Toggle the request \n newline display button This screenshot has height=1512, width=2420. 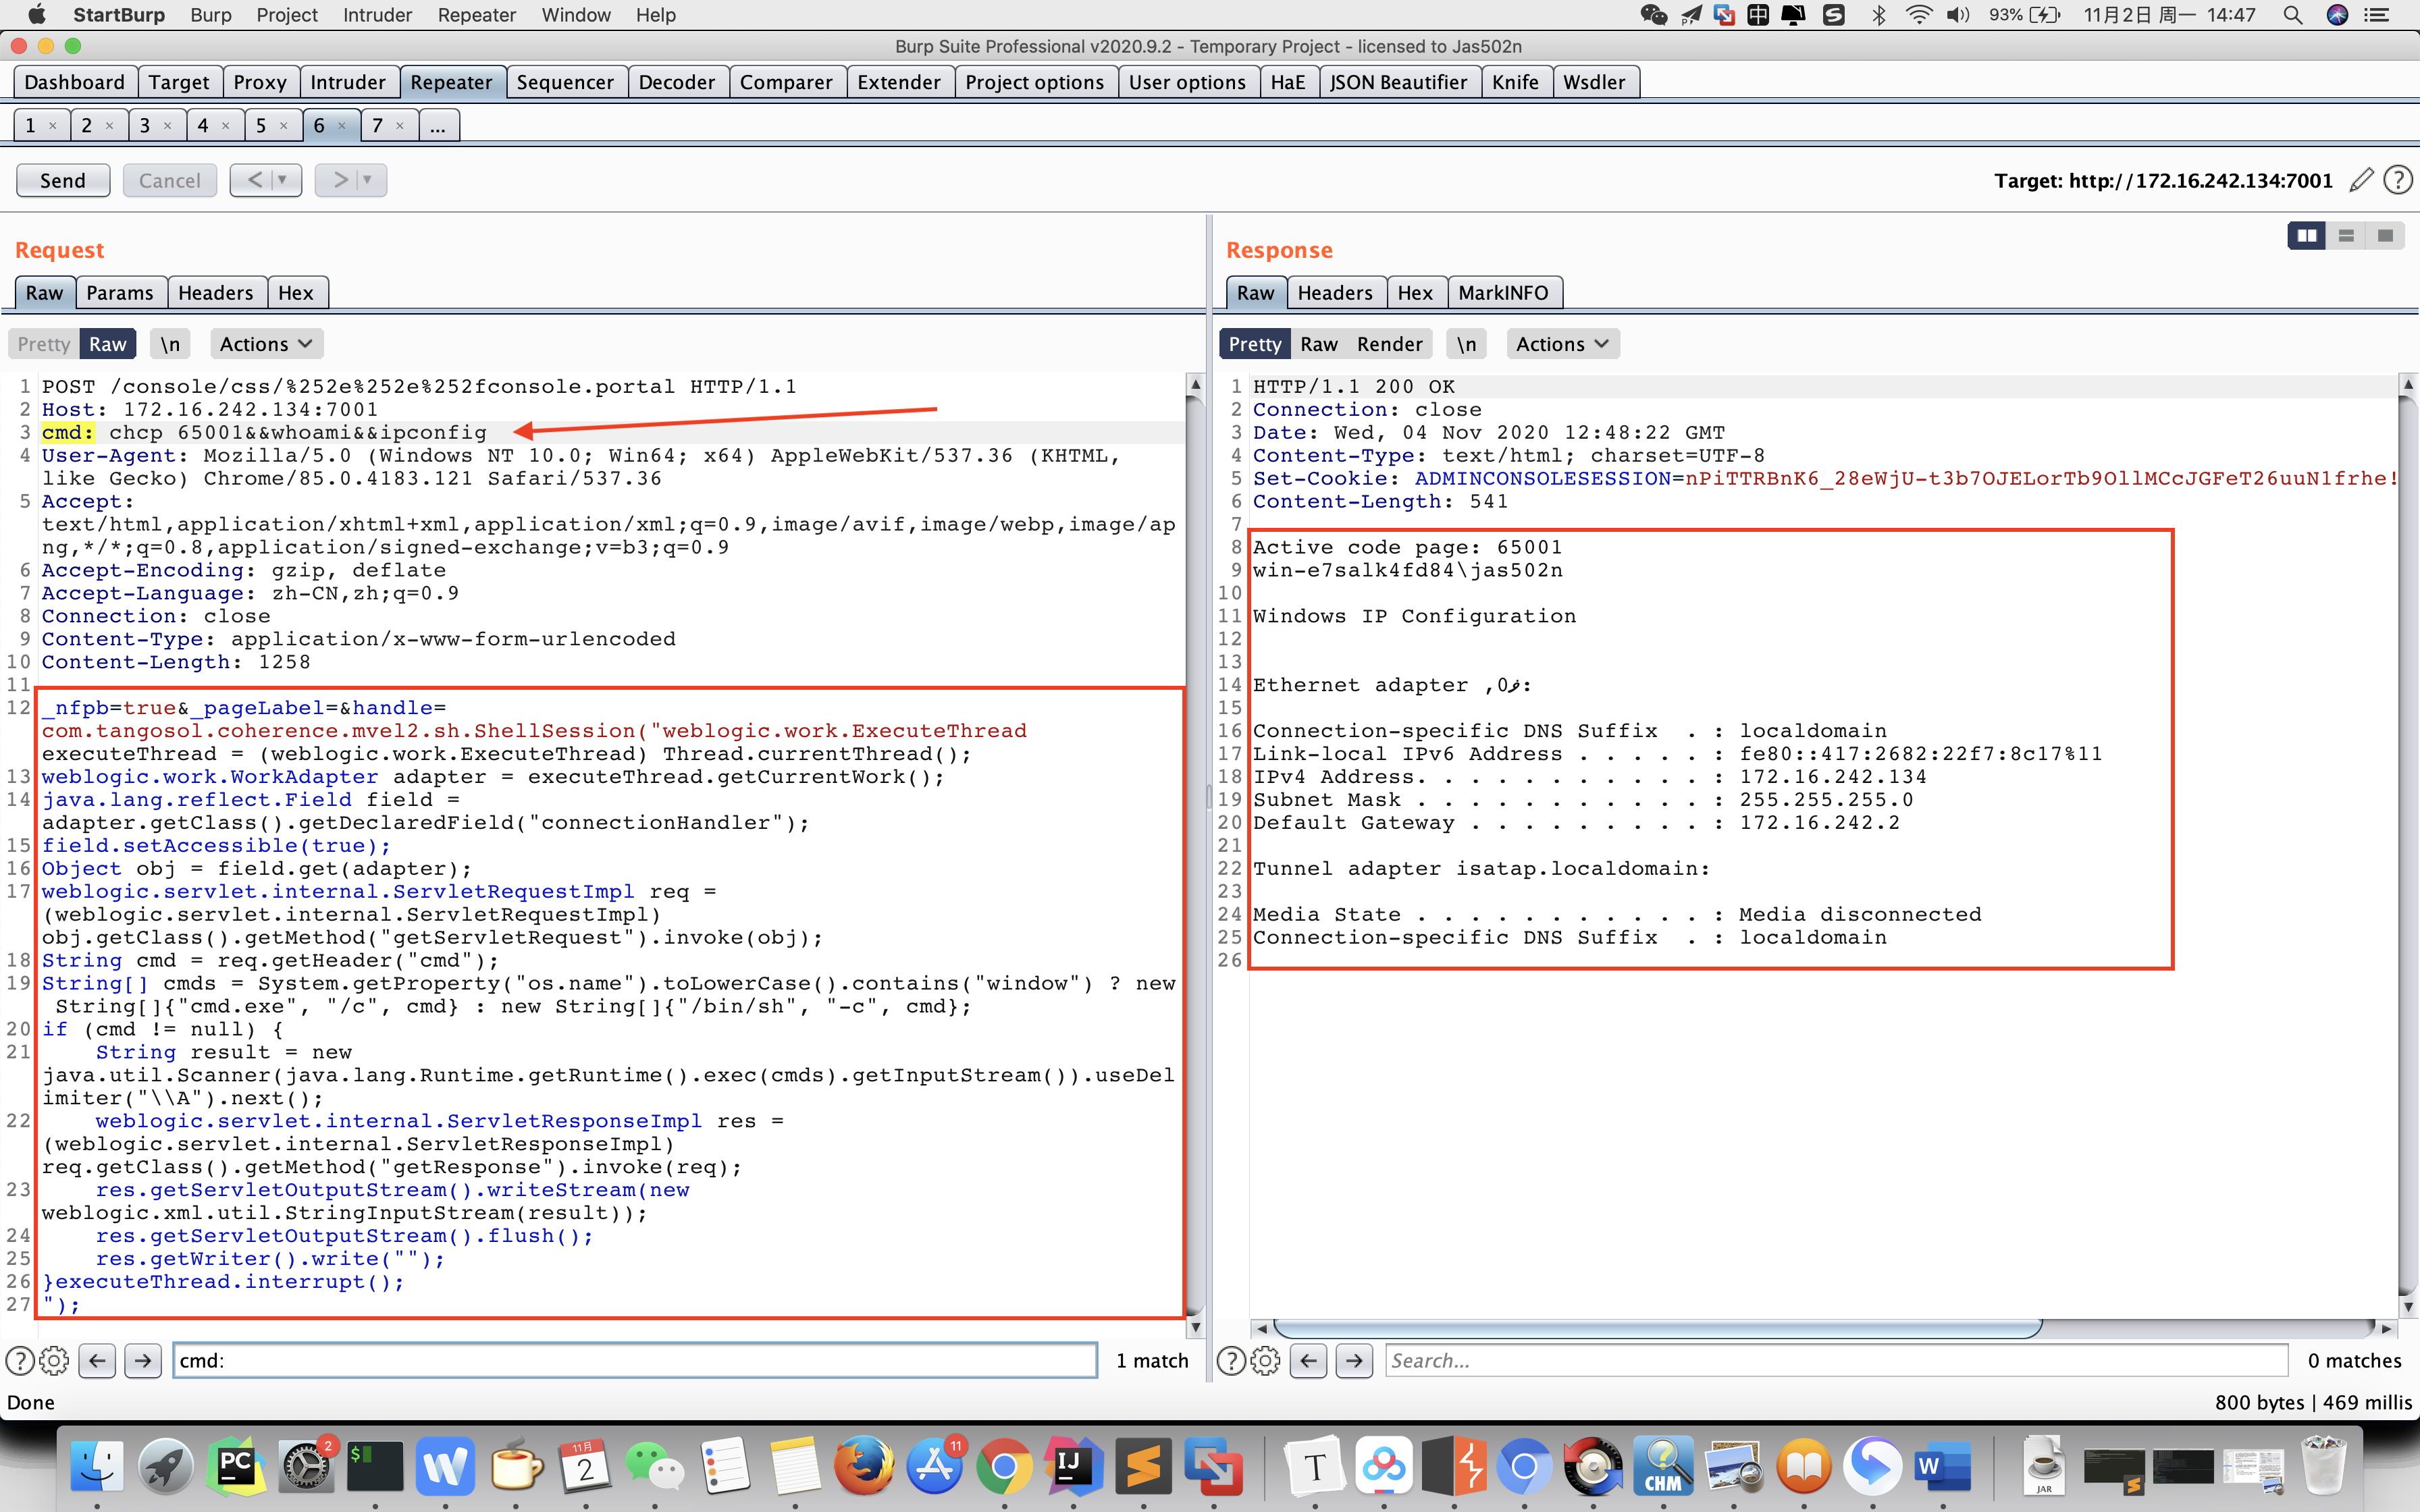171,344
